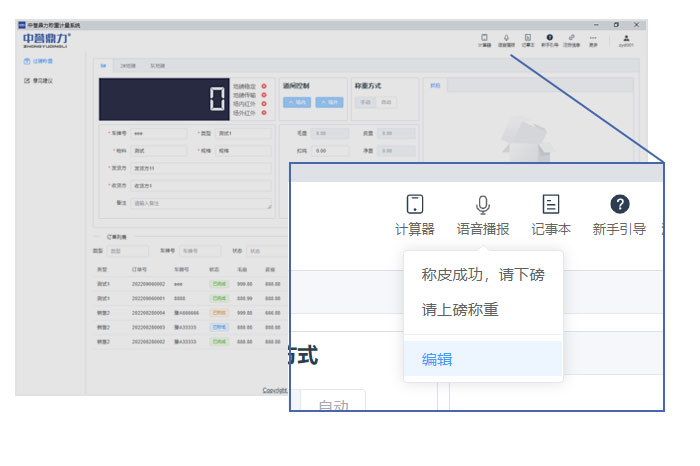Viewport: 700px width, 466px height.
Task: Click the user account icon at top right
Action: [626, 37]
